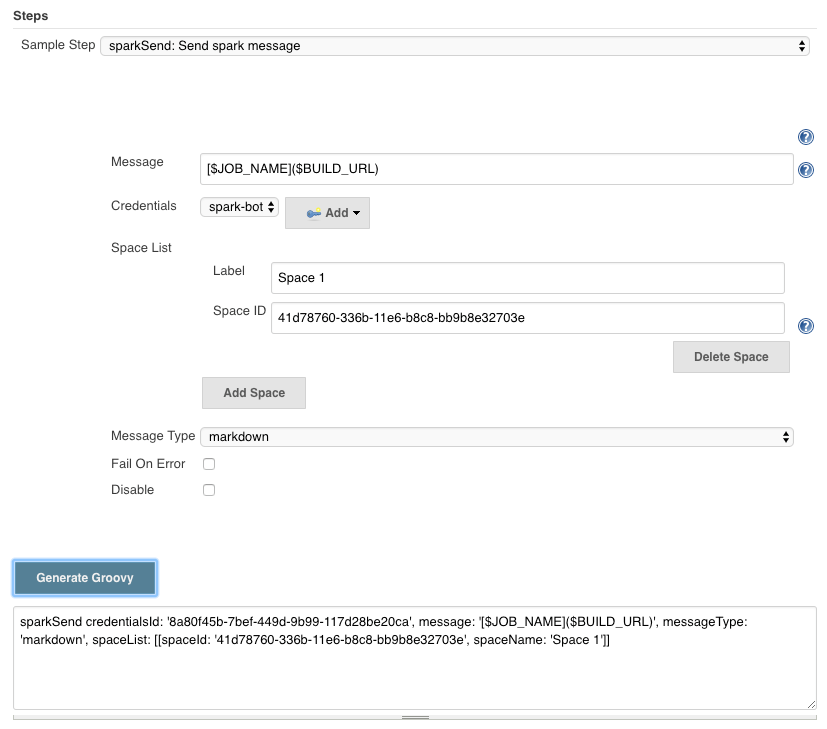This screenshot has height=729, width=827.
Task: Click the Disable label text
Action: pyautogui.click(x=132, y=490)
